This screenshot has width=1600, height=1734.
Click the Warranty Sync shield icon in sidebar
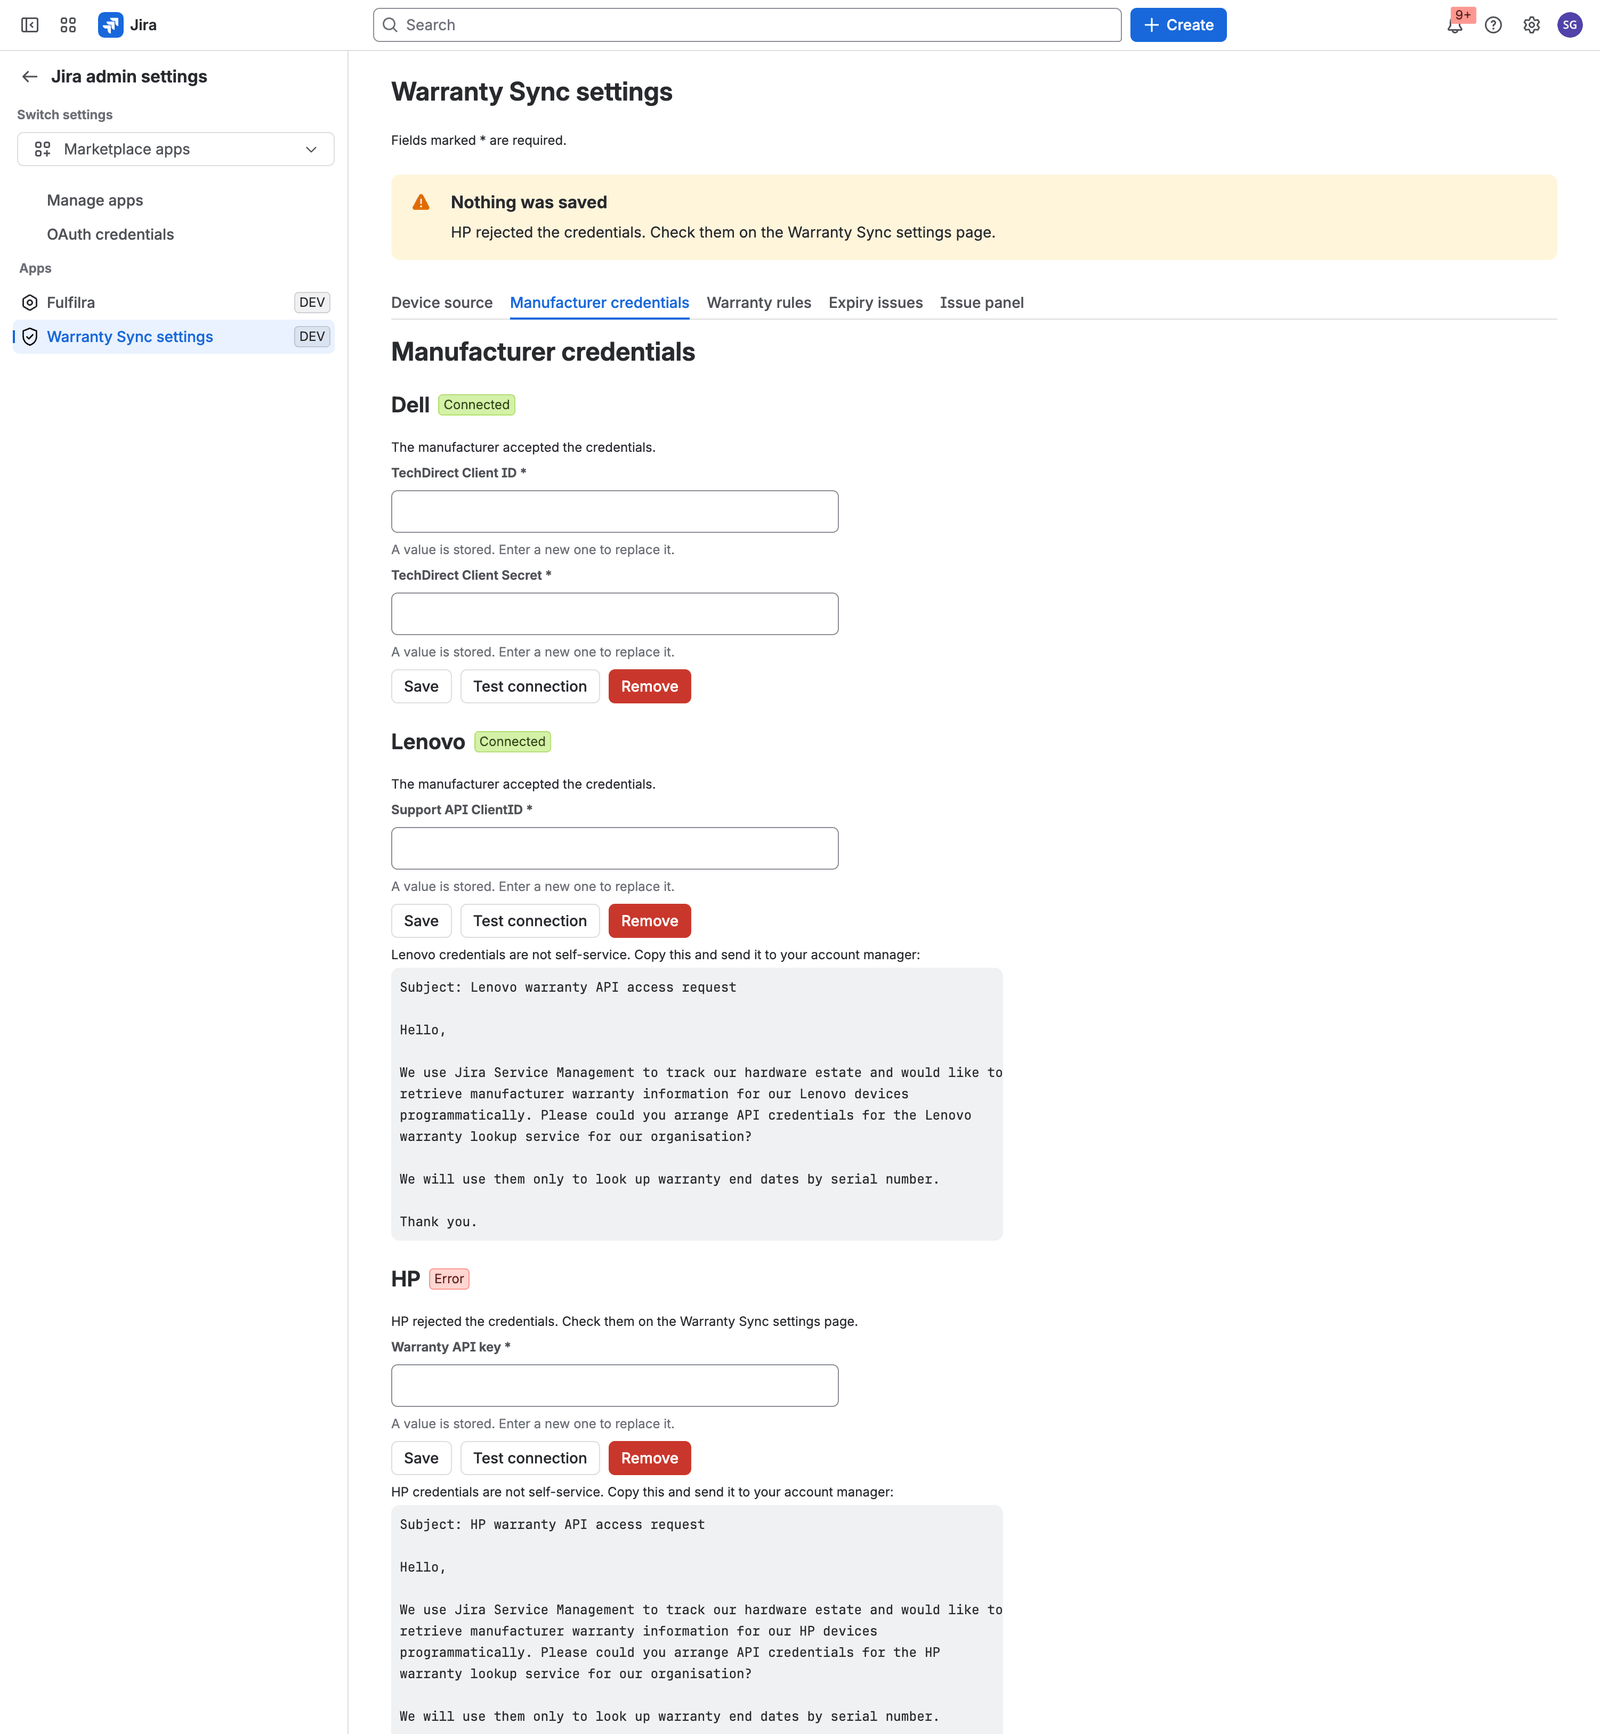pos(30,337)
